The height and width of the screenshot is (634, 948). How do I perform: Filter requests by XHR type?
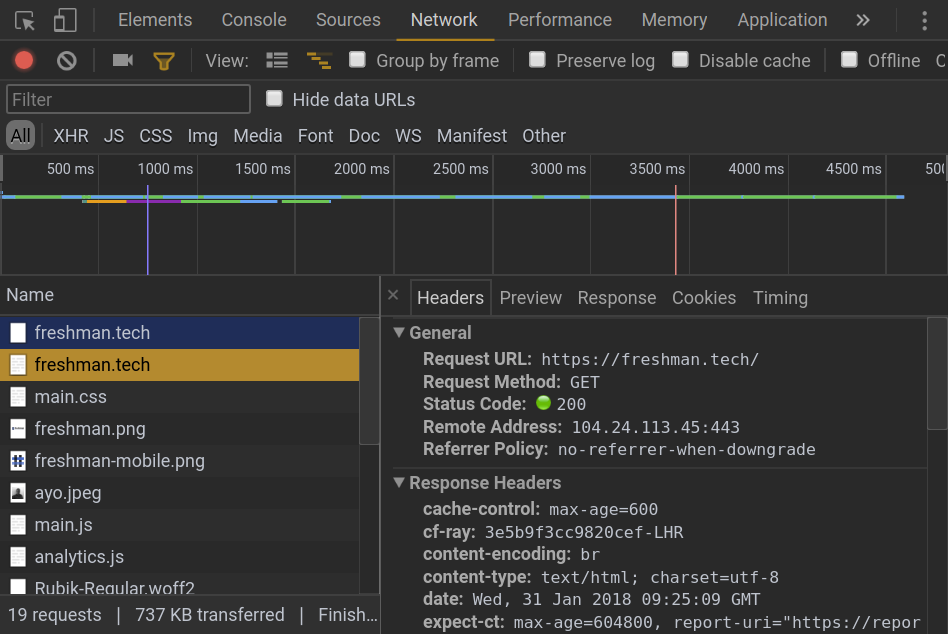pos(71,136)
